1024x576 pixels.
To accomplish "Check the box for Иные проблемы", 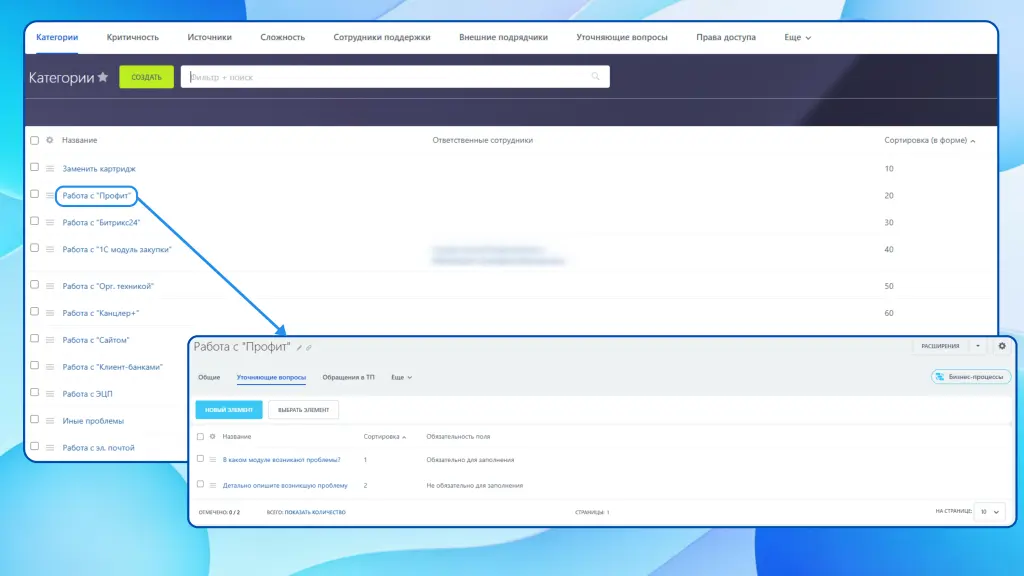I will click(x=35, y=419).
